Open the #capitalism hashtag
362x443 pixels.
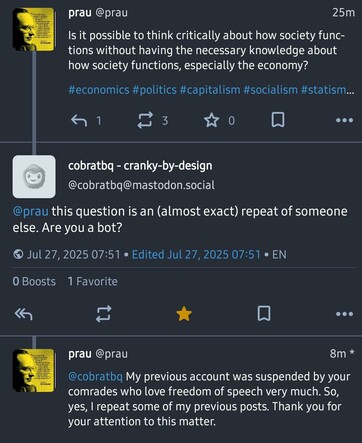(x=210, y=90)
